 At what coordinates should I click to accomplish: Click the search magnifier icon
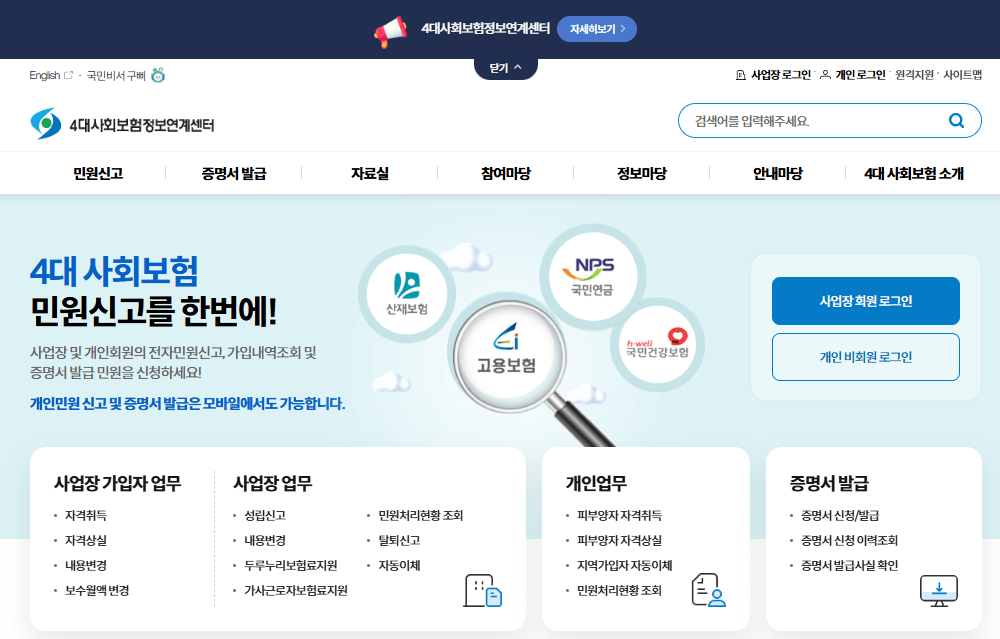coord(956,121)
